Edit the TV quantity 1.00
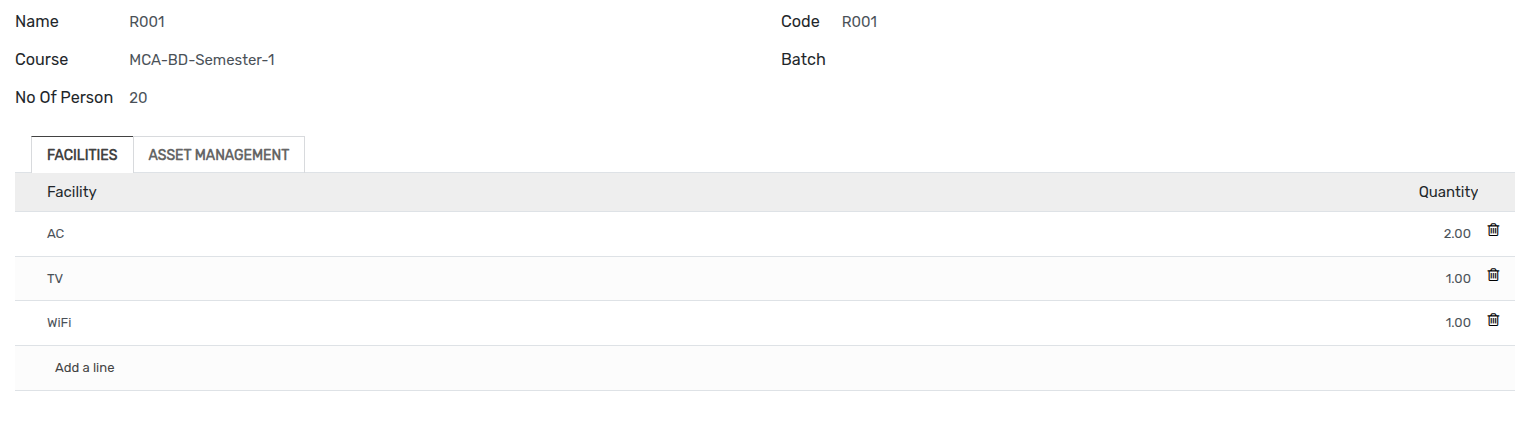Screen dimensions: 1519x424 1458,279
